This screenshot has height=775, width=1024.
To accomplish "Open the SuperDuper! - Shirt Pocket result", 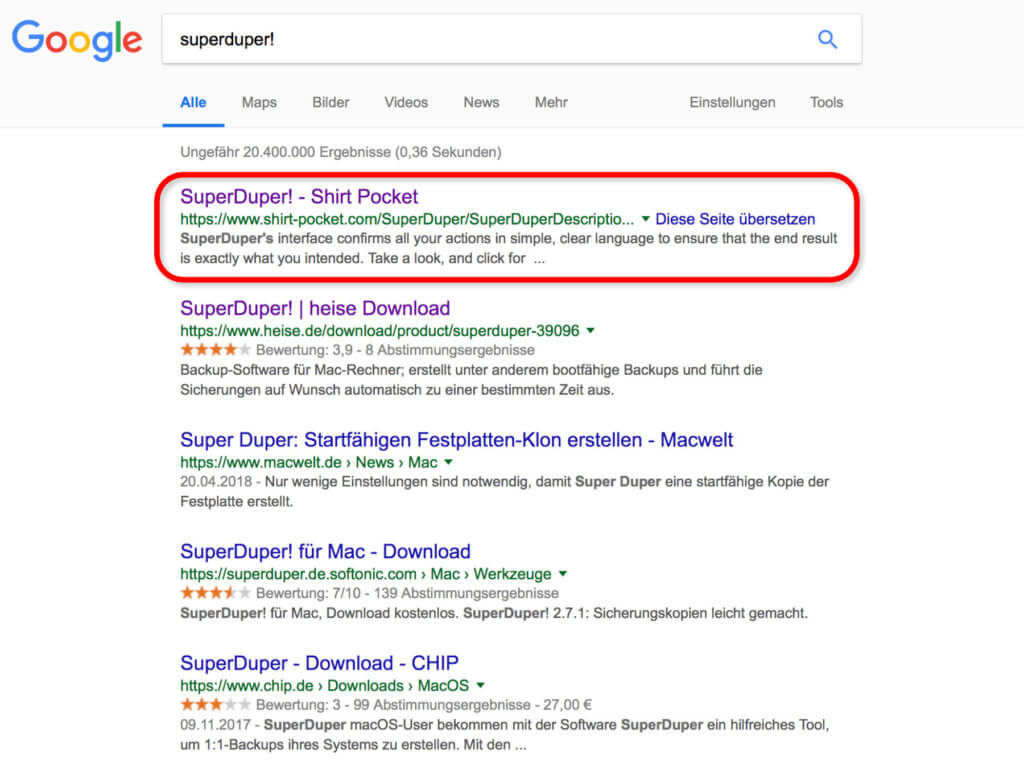I will pos(299,196).
